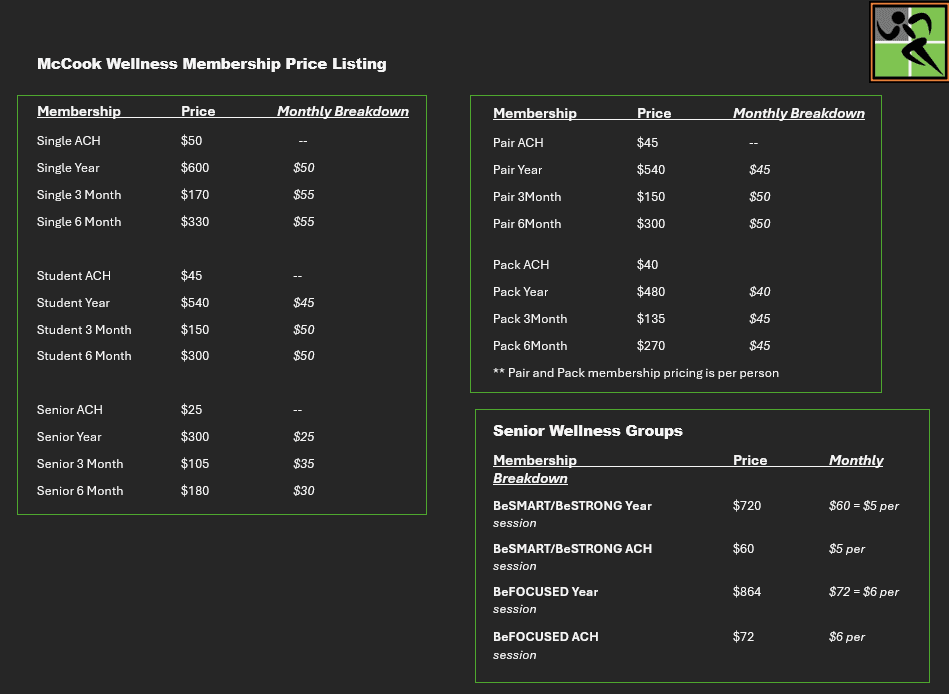Click the Pair Year membership label
The height and width of the screenshot is (694, 949).
[517, 170]
